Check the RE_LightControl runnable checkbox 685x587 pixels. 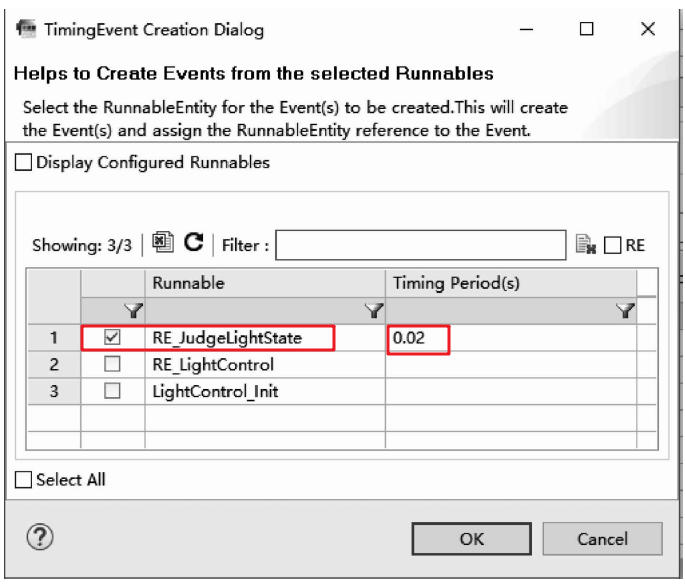[x=113, y=365]
